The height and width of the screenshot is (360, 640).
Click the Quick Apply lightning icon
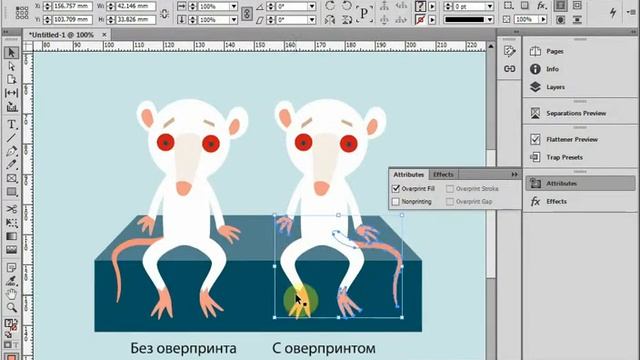(x=613, y=13)
